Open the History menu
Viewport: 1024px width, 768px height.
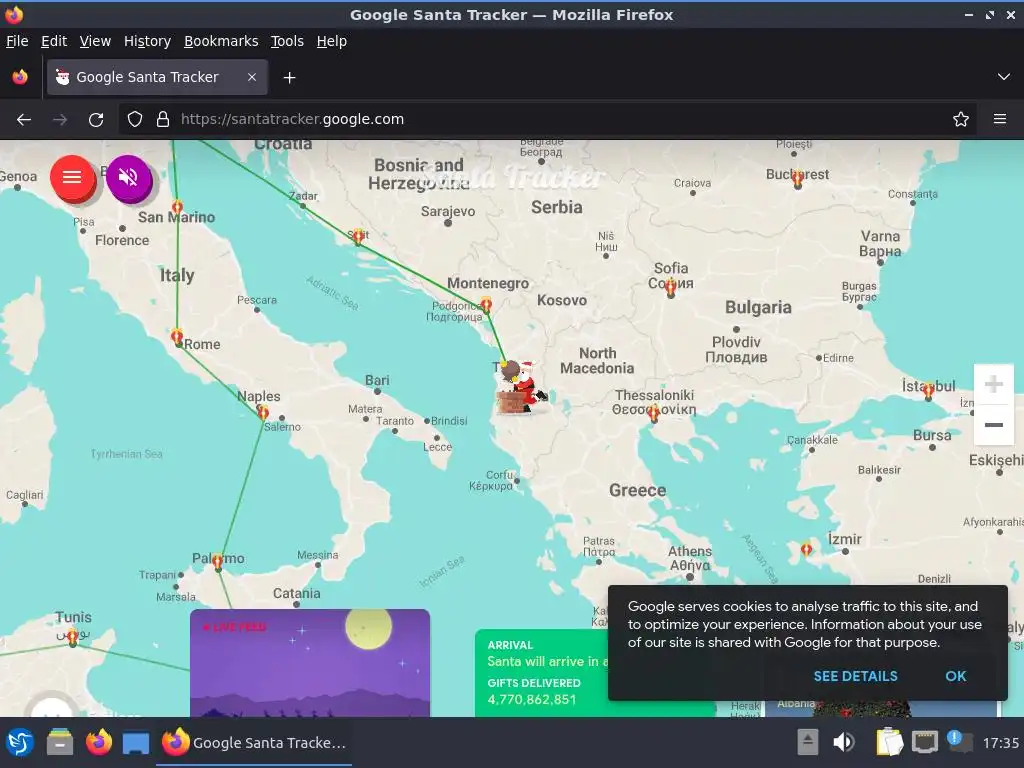[147, 41]
